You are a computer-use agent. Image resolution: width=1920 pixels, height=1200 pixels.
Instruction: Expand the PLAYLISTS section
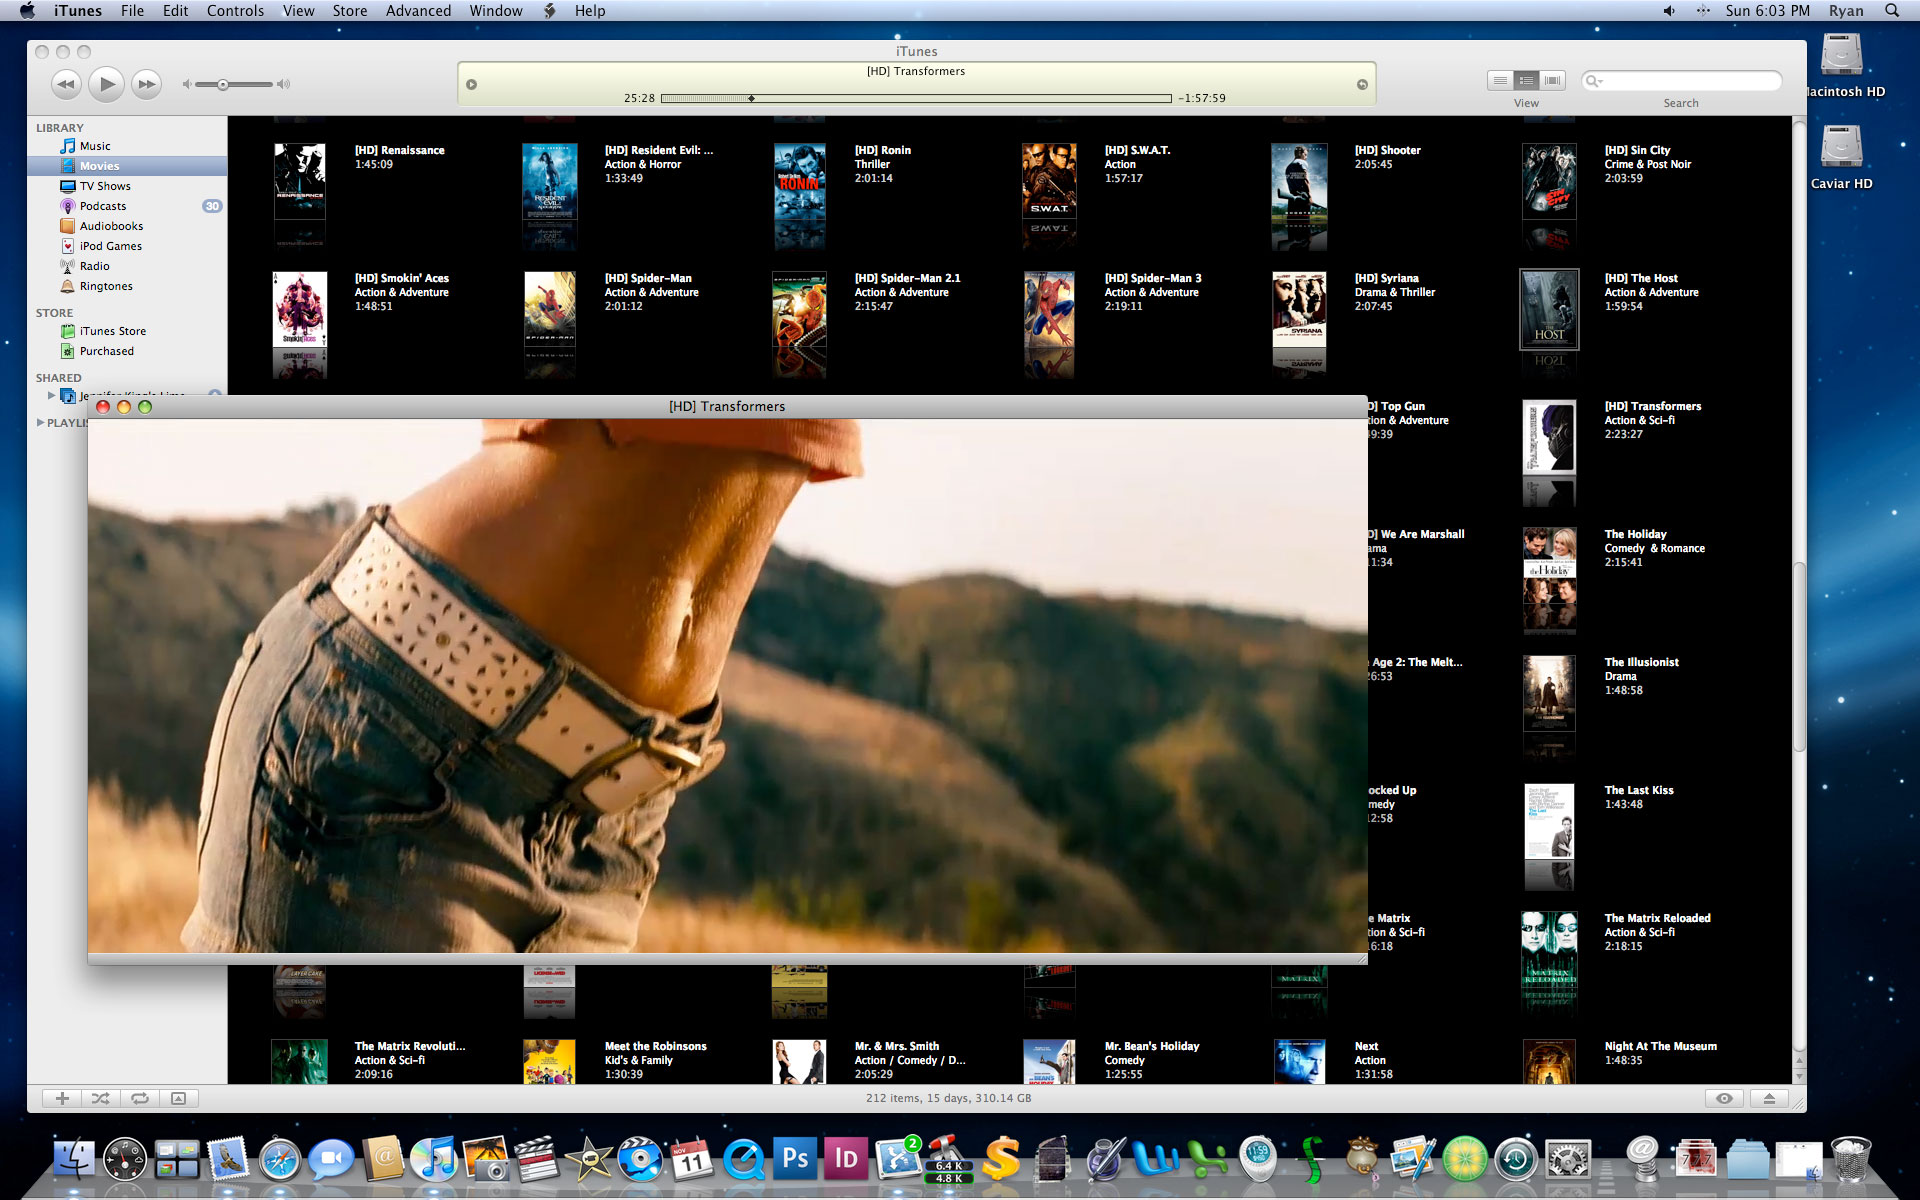click(x=38, y=422)
